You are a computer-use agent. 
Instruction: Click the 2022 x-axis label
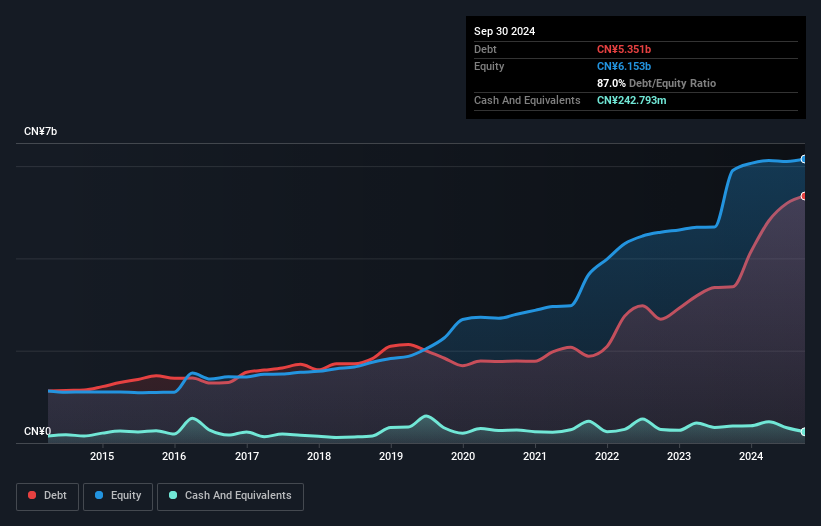(607, 456)
